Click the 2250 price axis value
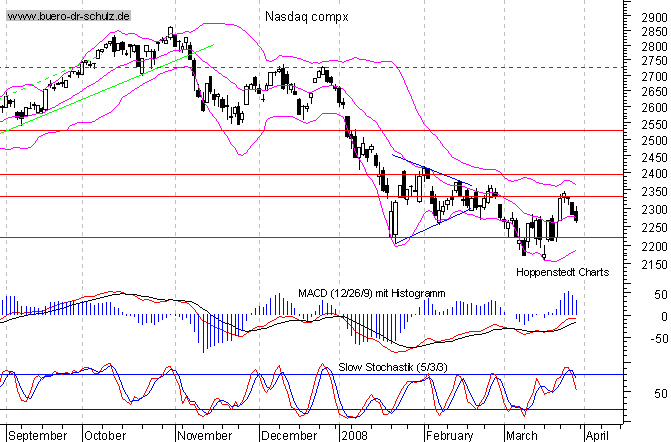Screen dimensions: 671x442 [x=654, y=228]
